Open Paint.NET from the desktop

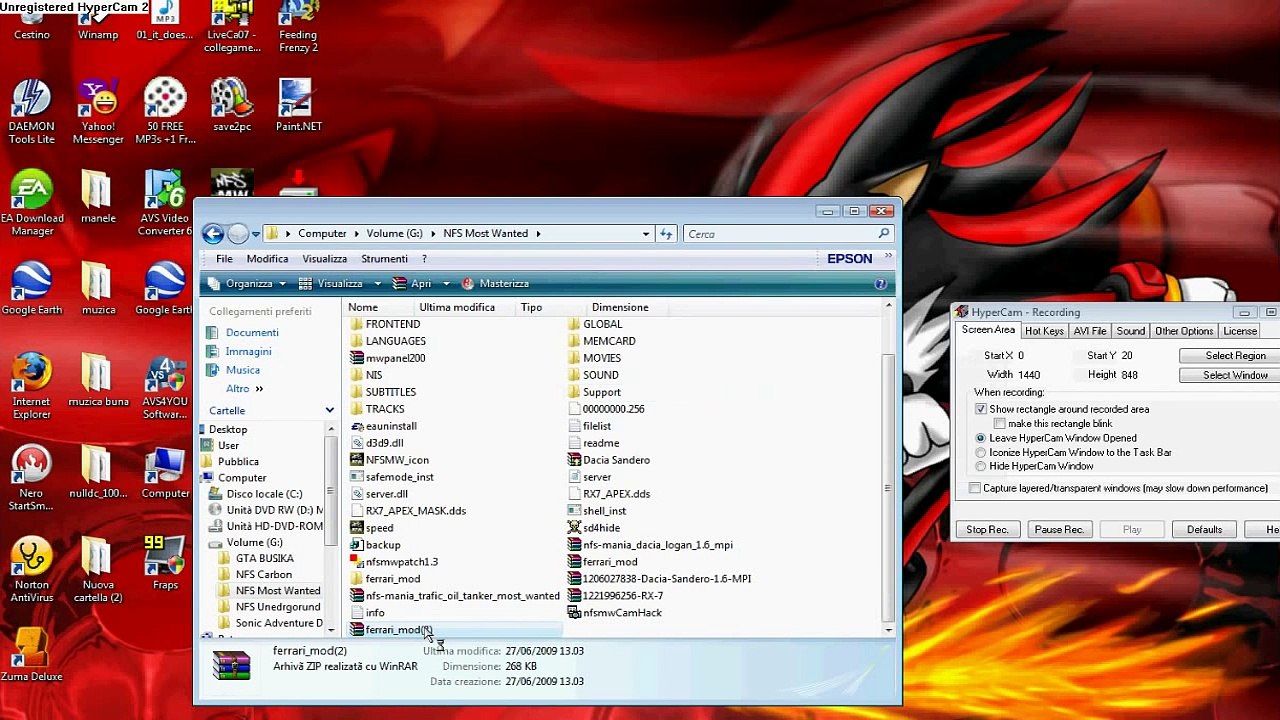point(298,106)
